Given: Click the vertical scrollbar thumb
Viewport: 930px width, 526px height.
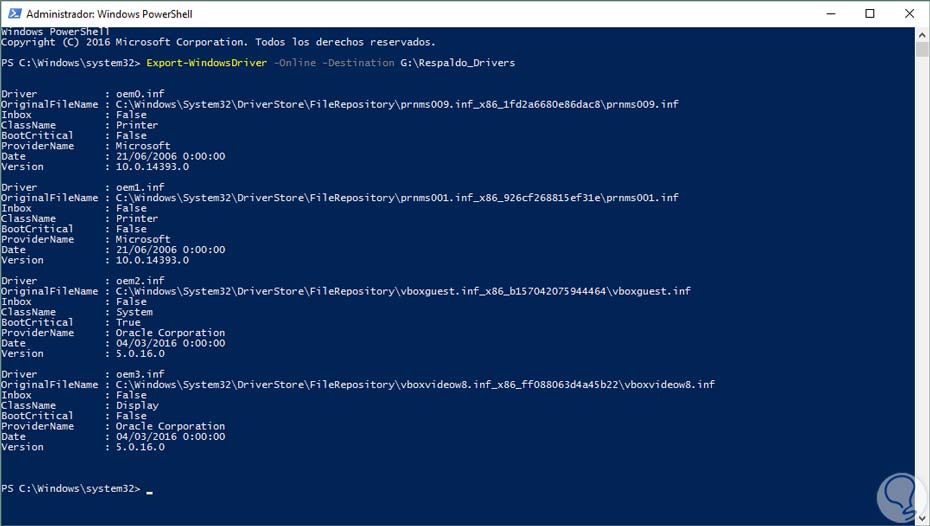Looking at the screenshot, I should pyautogui.click(x=921, y=51).
